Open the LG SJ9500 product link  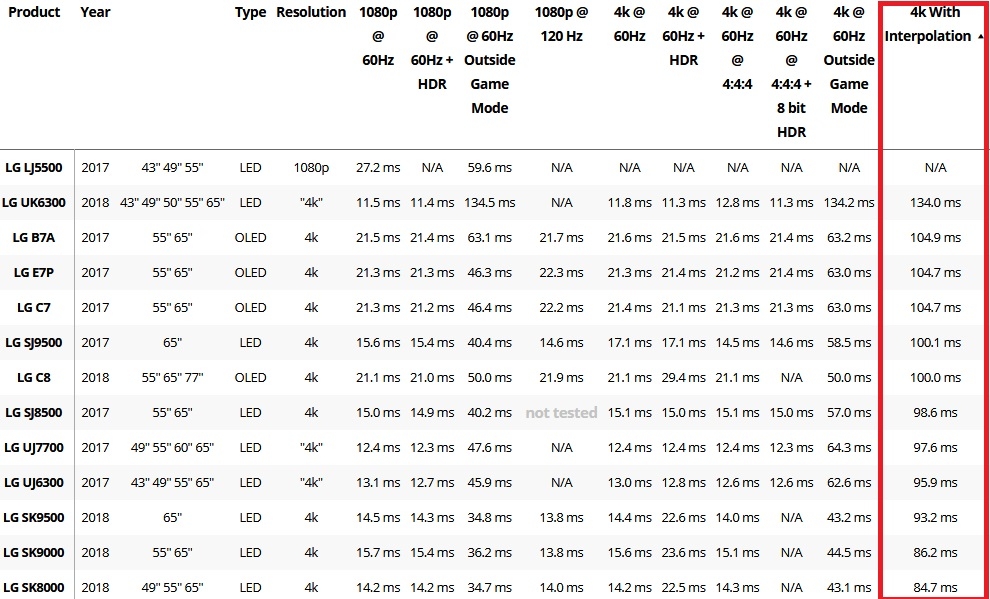34,343
